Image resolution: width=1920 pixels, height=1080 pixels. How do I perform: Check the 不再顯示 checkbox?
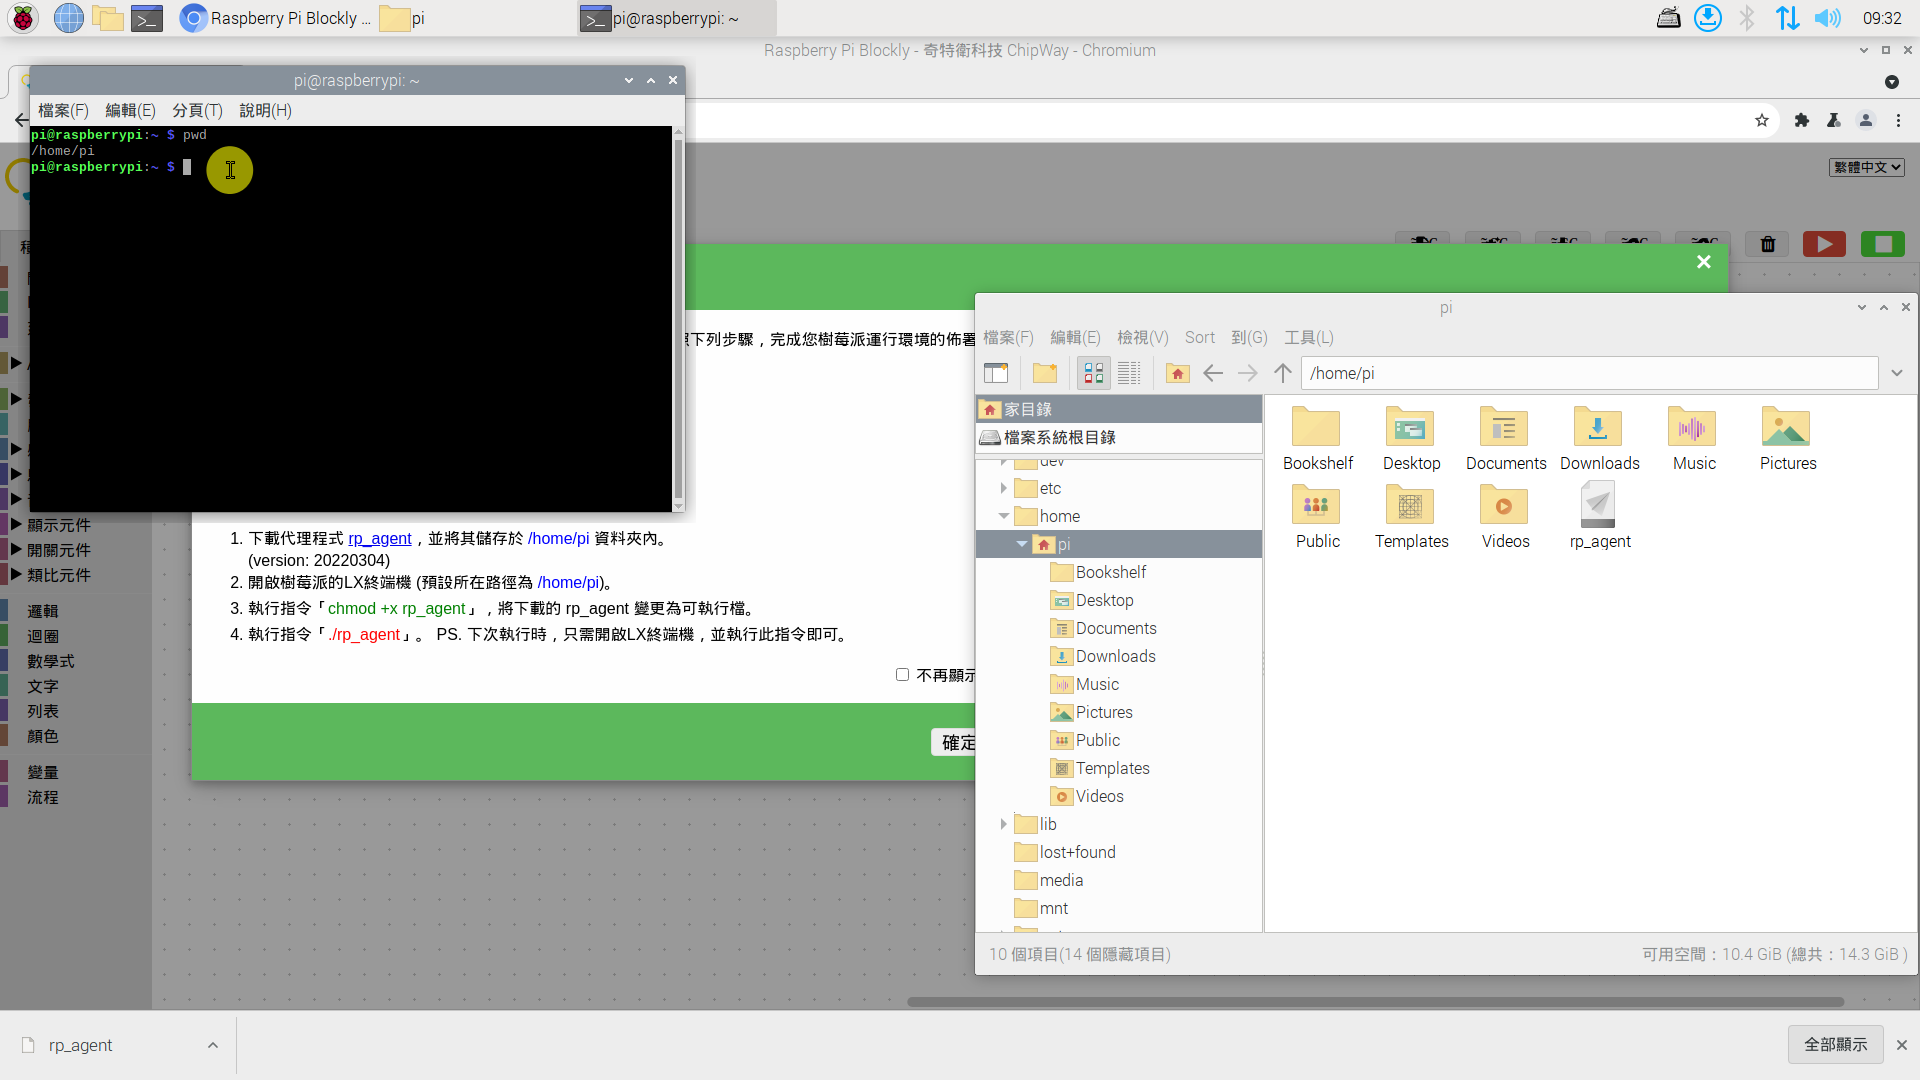[903, 675]
